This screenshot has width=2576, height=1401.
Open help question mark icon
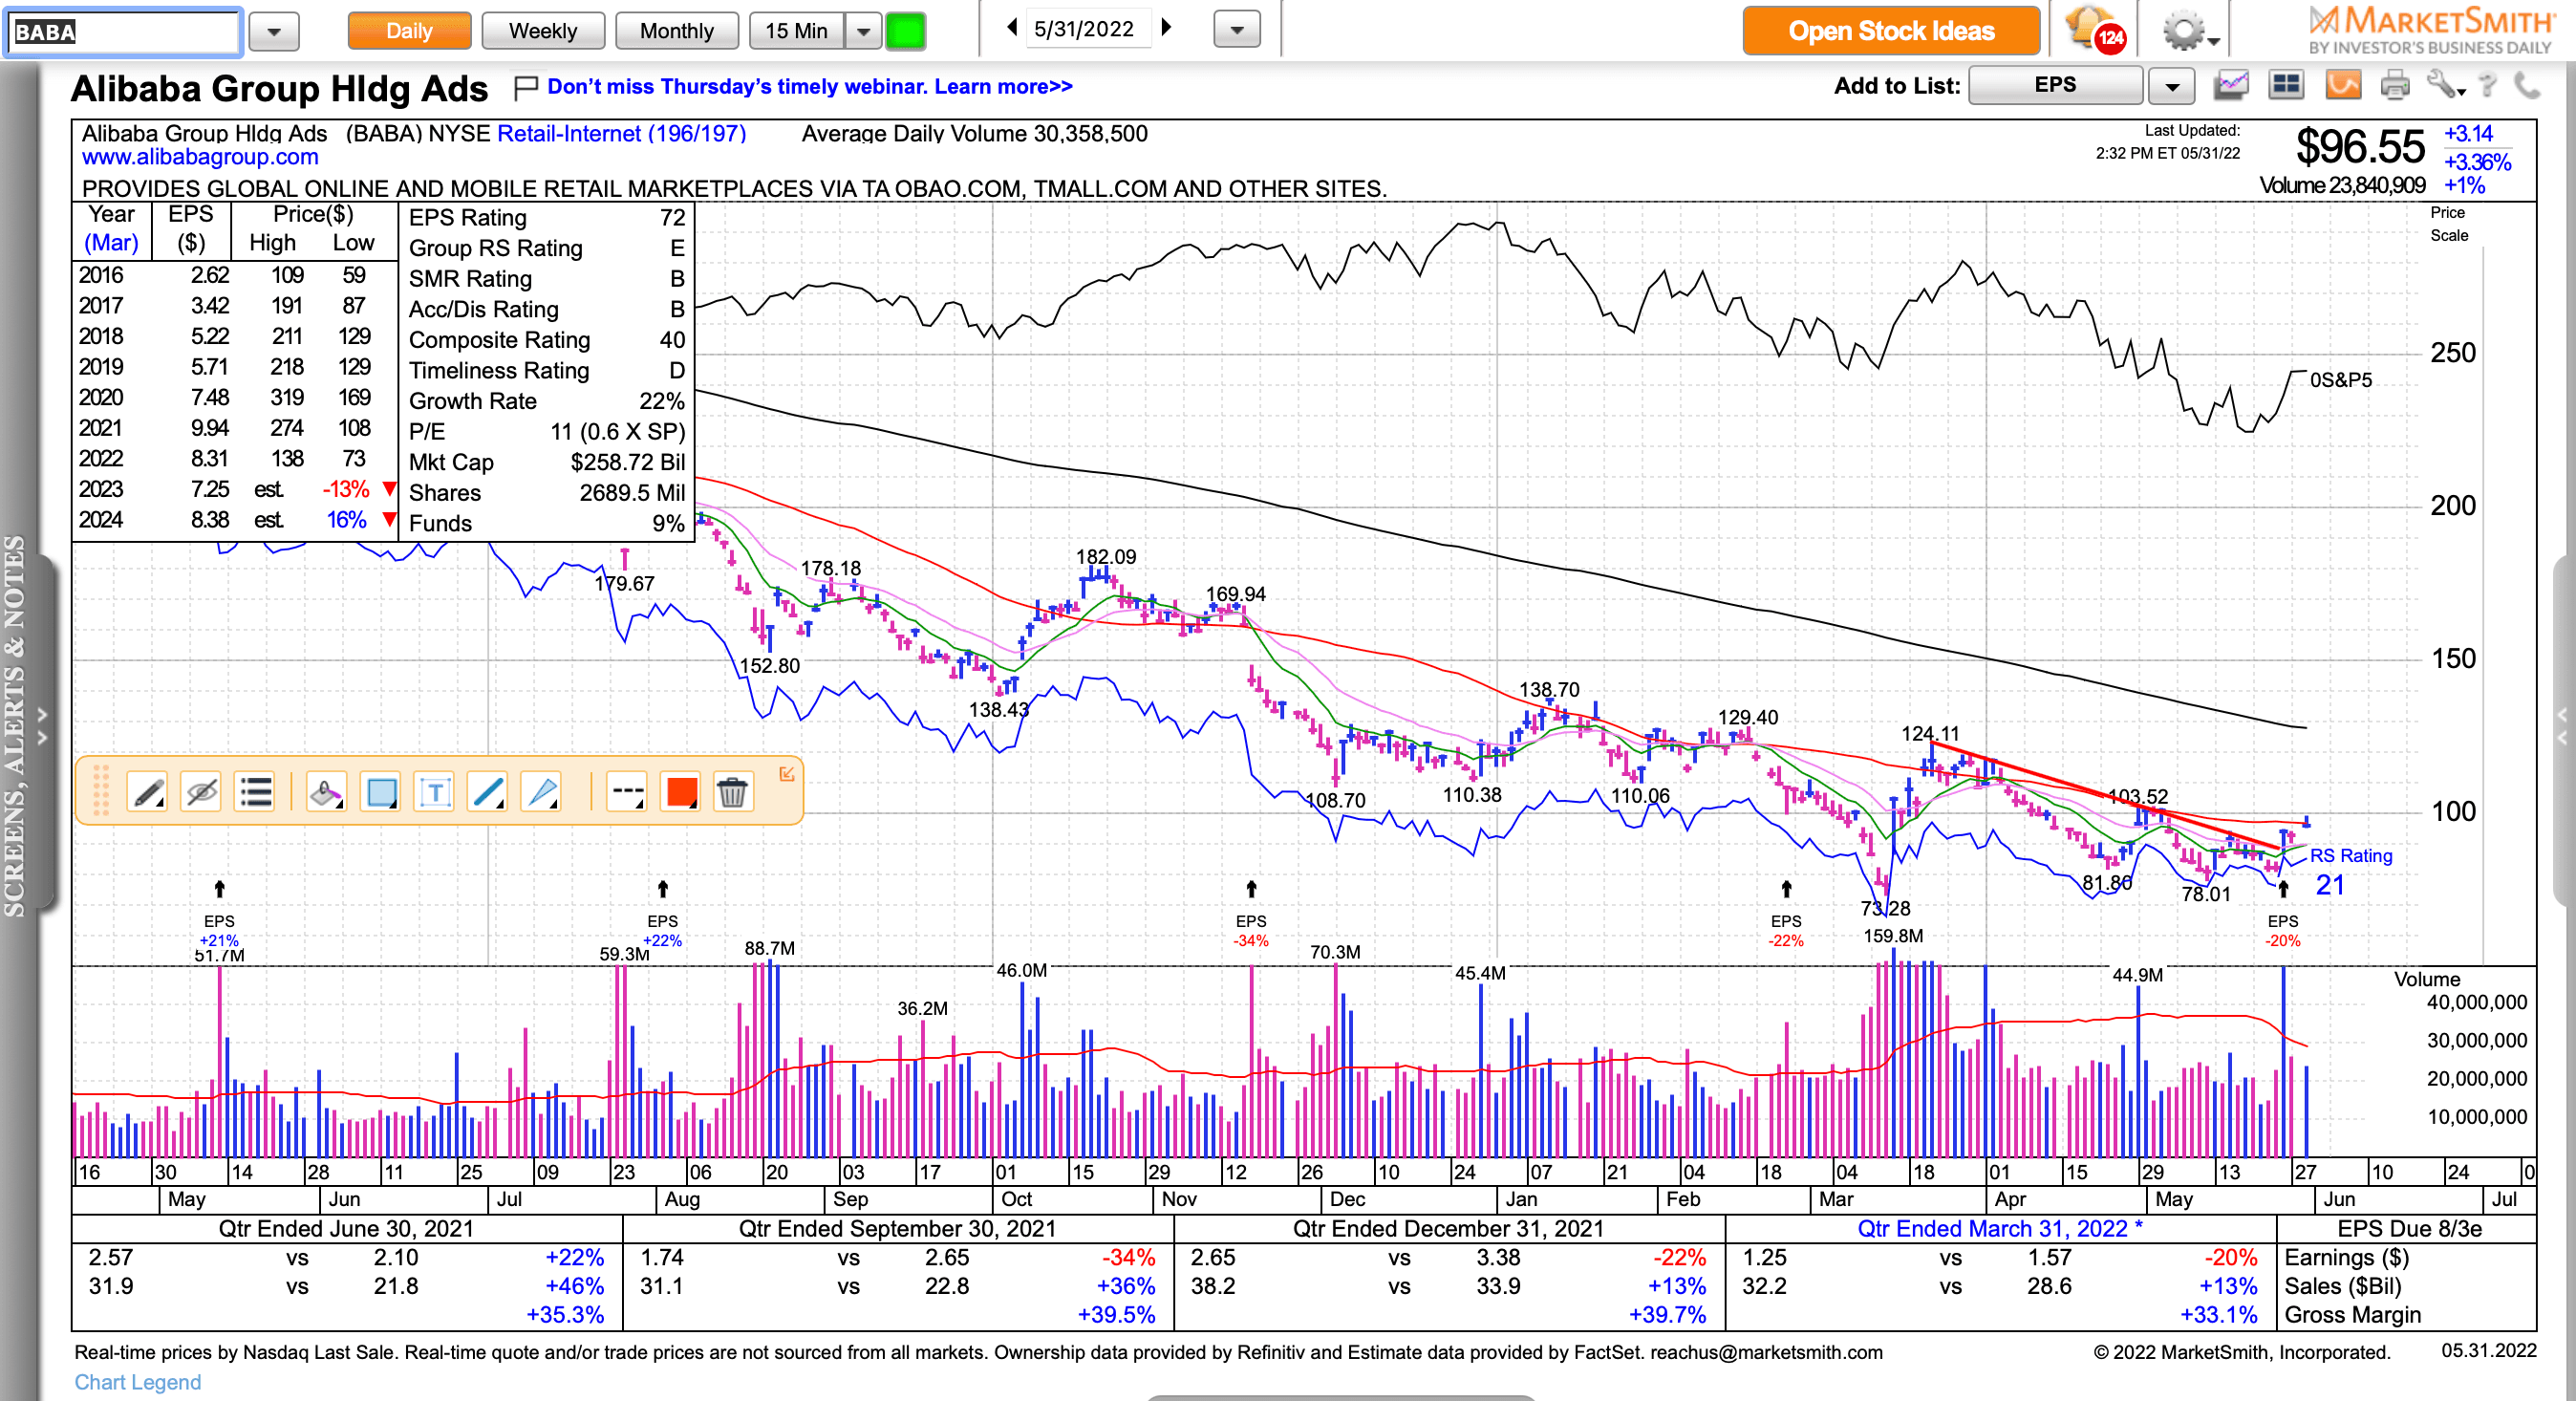pos(2488,86)
